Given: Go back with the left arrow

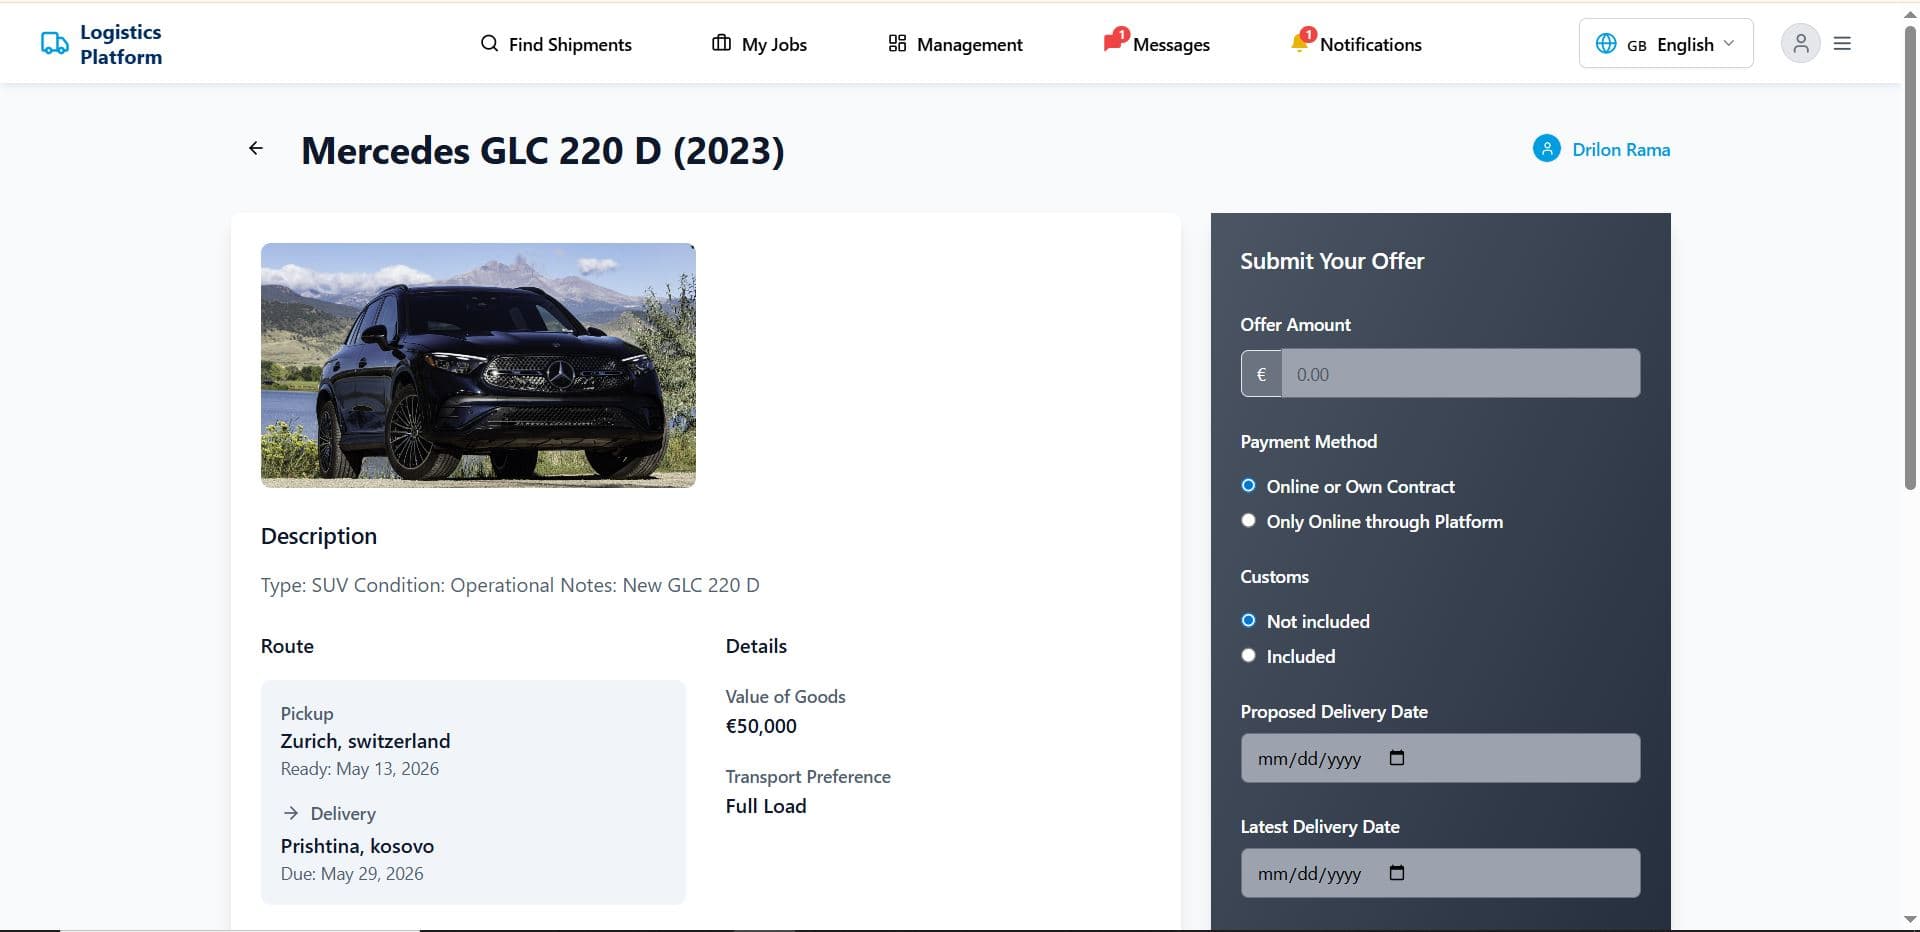Looking at the screenshot, I should (256, 148).
